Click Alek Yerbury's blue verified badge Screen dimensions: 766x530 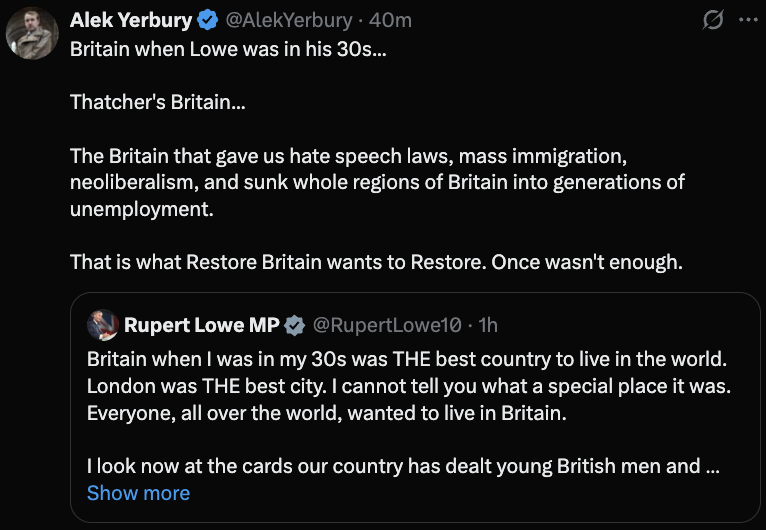pos(208,20)
